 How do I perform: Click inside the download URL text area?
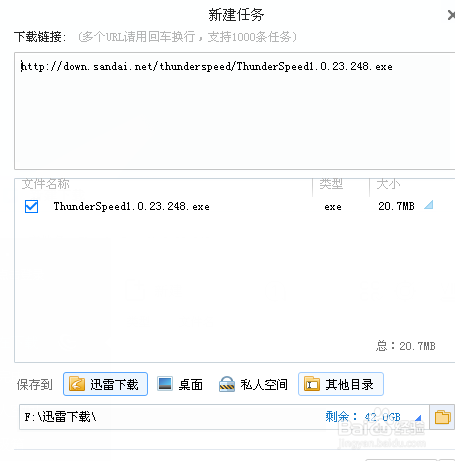[235, 111]
